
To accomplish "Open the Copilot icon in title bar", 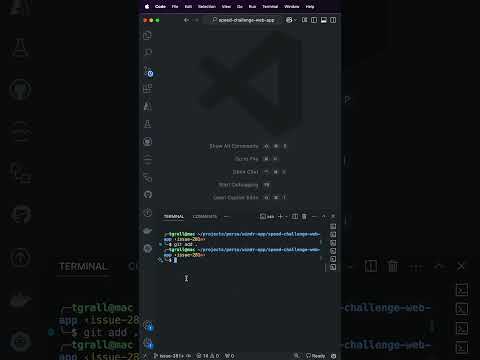I will pyautogui.click(x=289, y=20).
